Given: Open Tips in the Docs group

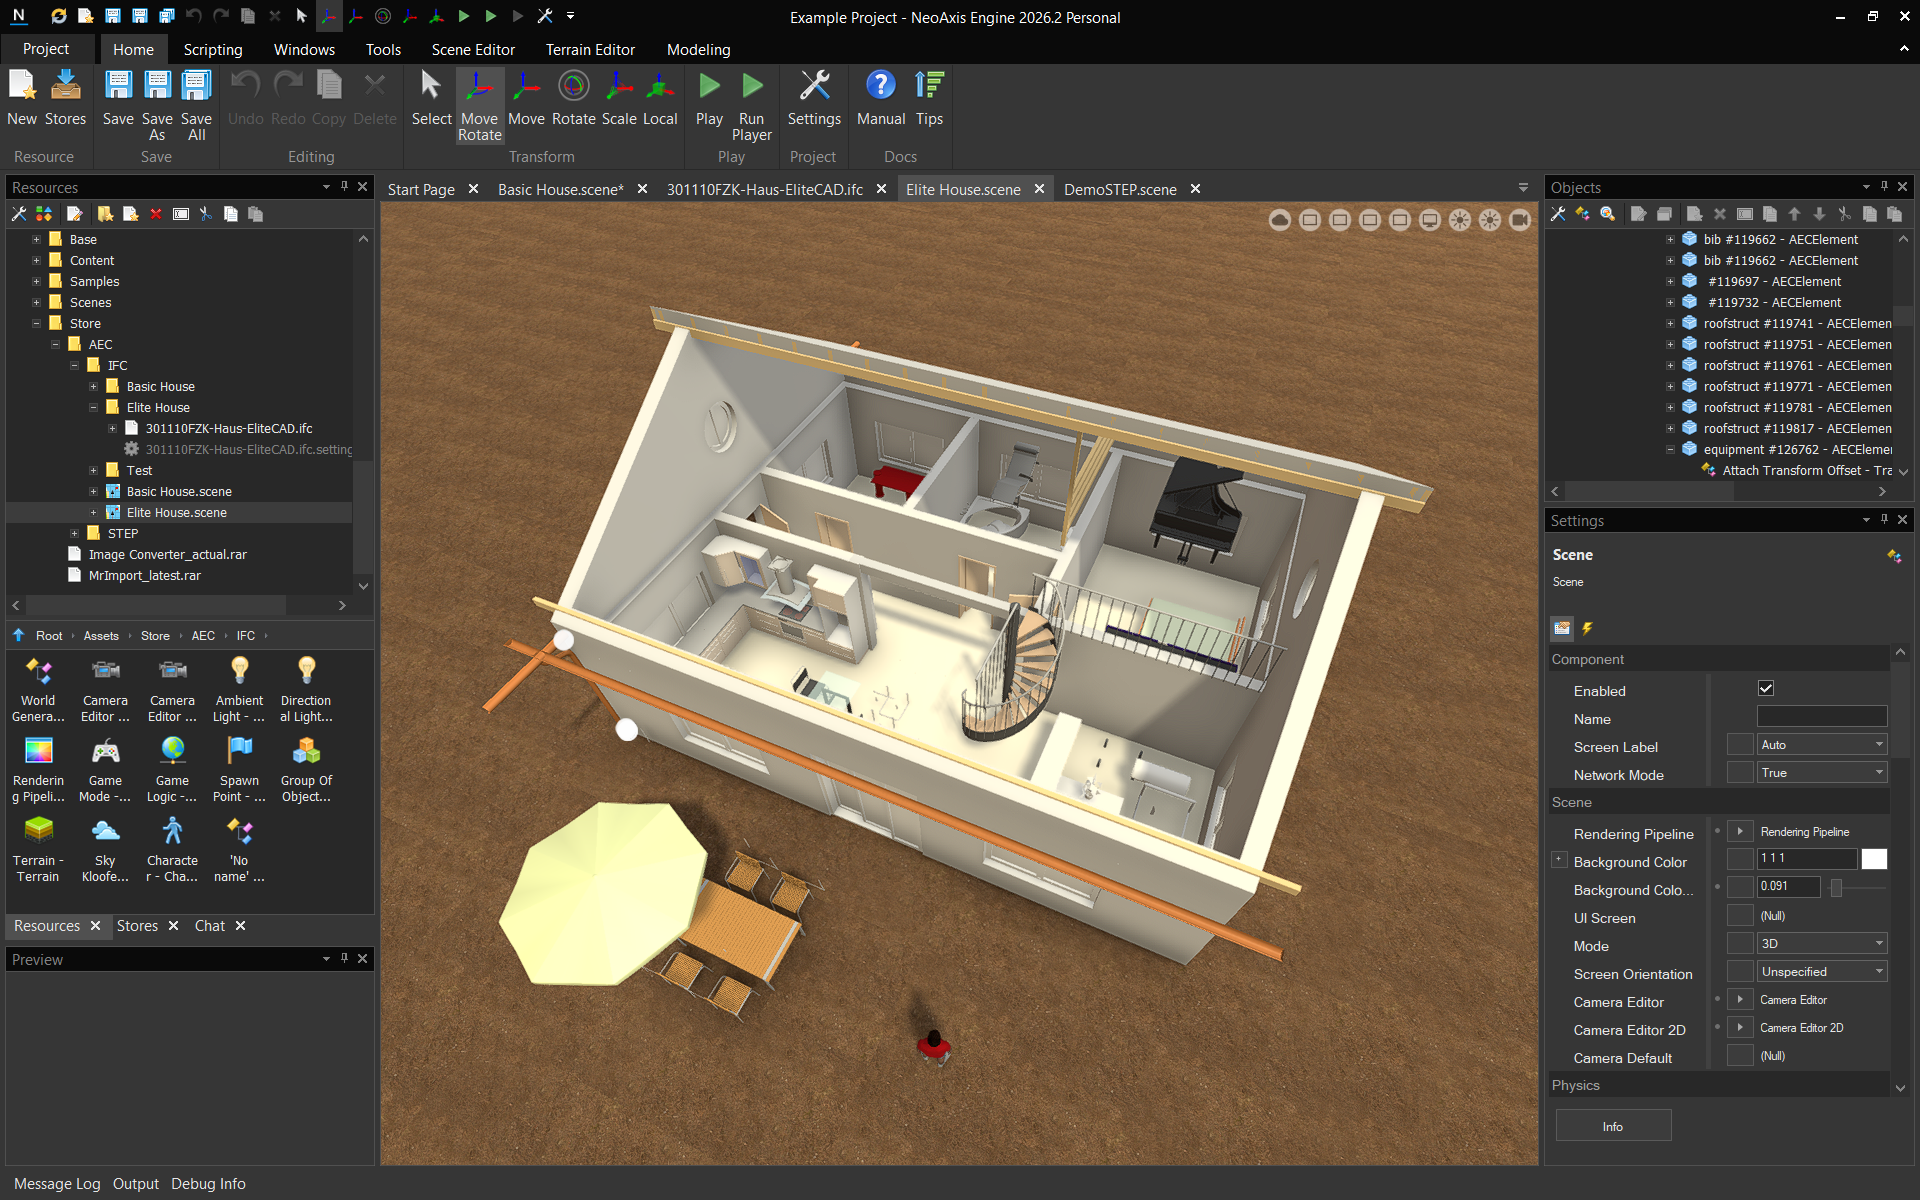Looking at the screenshot, I should tap(929, 98).
